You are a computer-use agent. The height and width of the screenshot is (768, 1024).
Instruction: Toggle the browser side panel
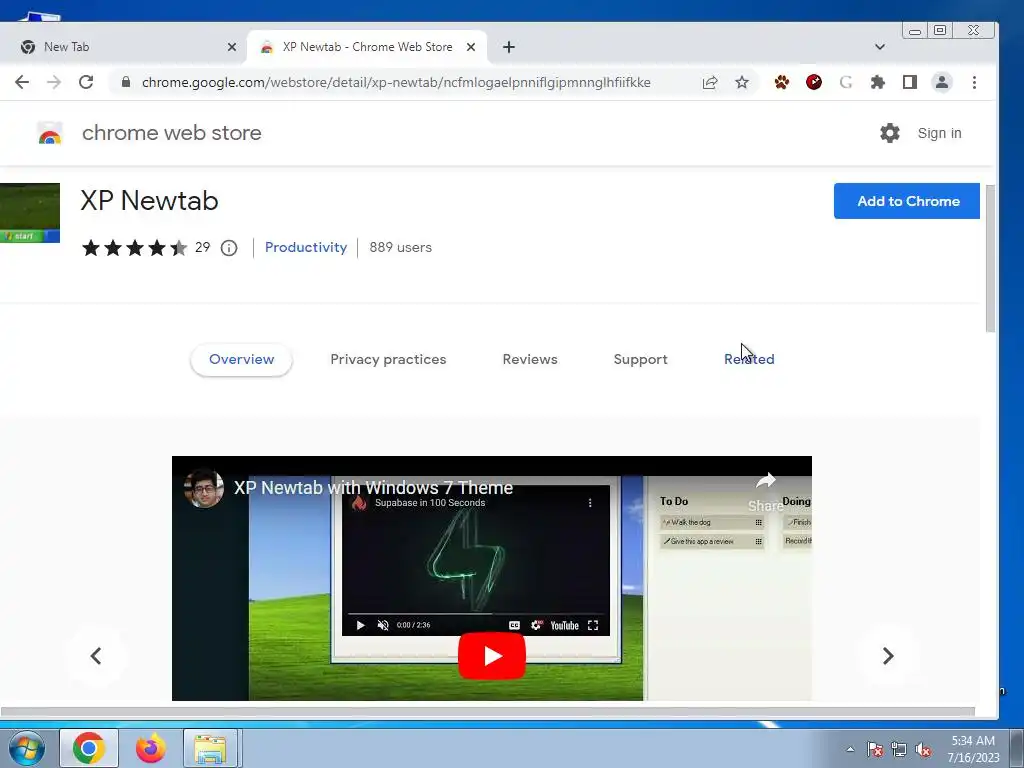[910, 82]
